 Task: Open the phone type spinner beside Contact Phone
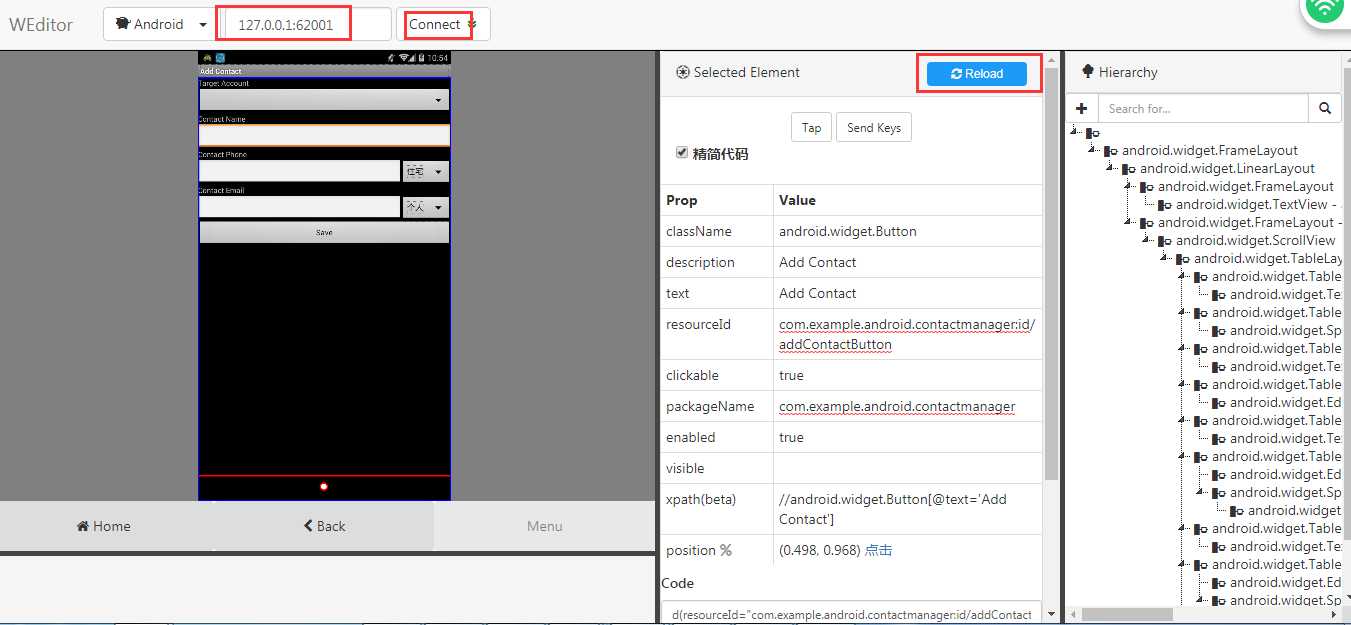[x=425, y=172]
